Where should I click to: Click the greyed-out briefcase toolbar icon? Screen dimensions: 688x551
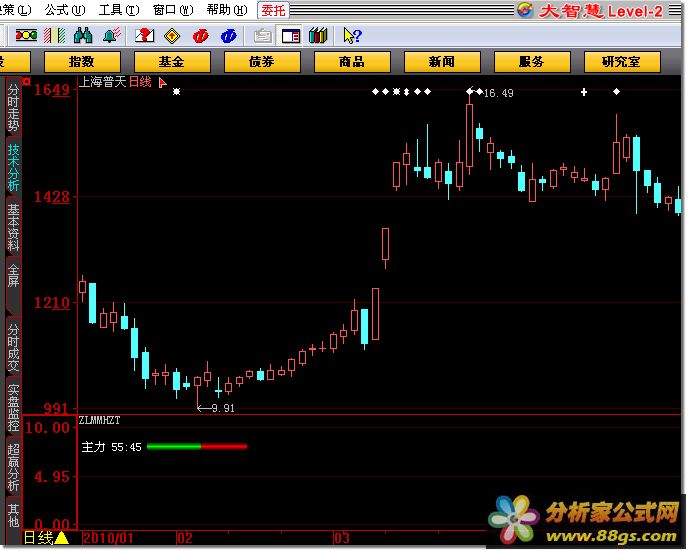coord(263,36)
